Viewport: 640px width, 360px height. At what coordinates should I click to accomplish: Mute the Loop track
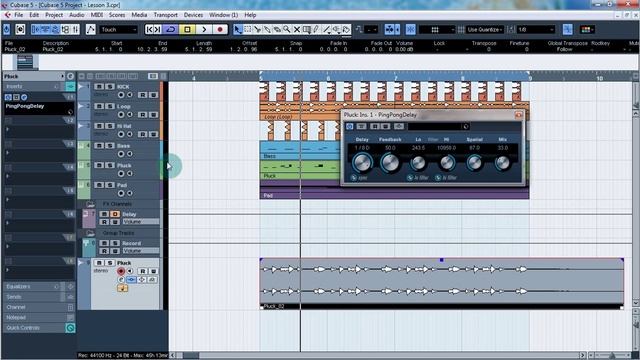click(99, 106)
